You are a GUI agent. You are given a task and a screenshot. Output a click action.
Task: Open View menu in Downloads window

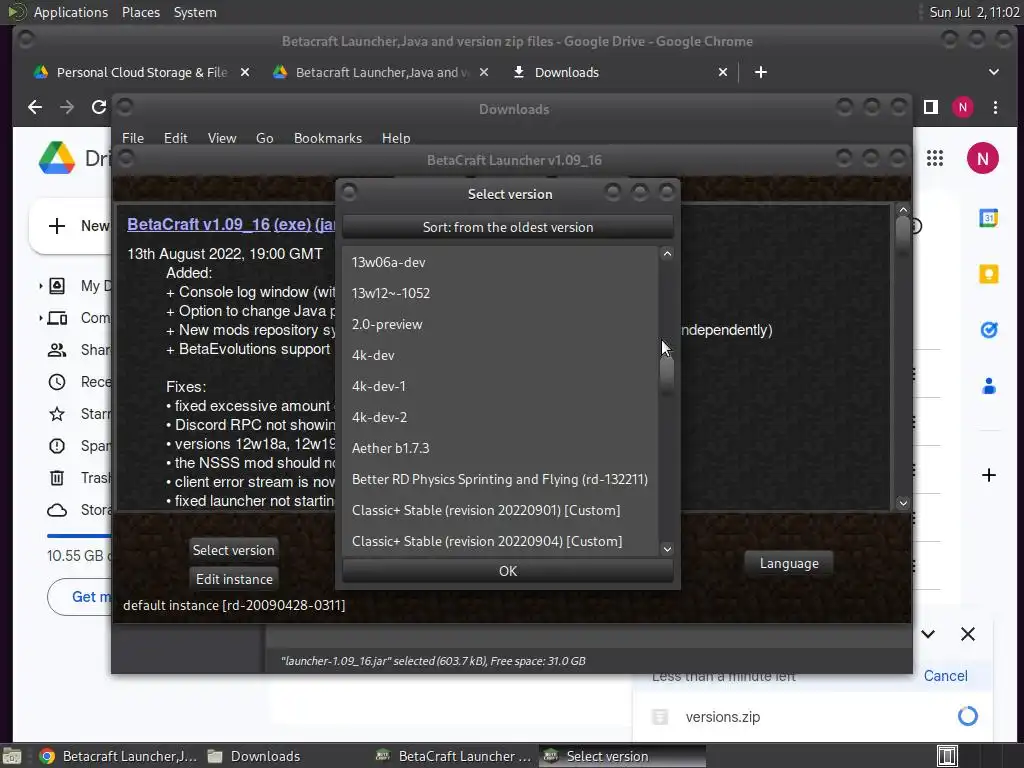pyautogui.click(x=221, y=138)
